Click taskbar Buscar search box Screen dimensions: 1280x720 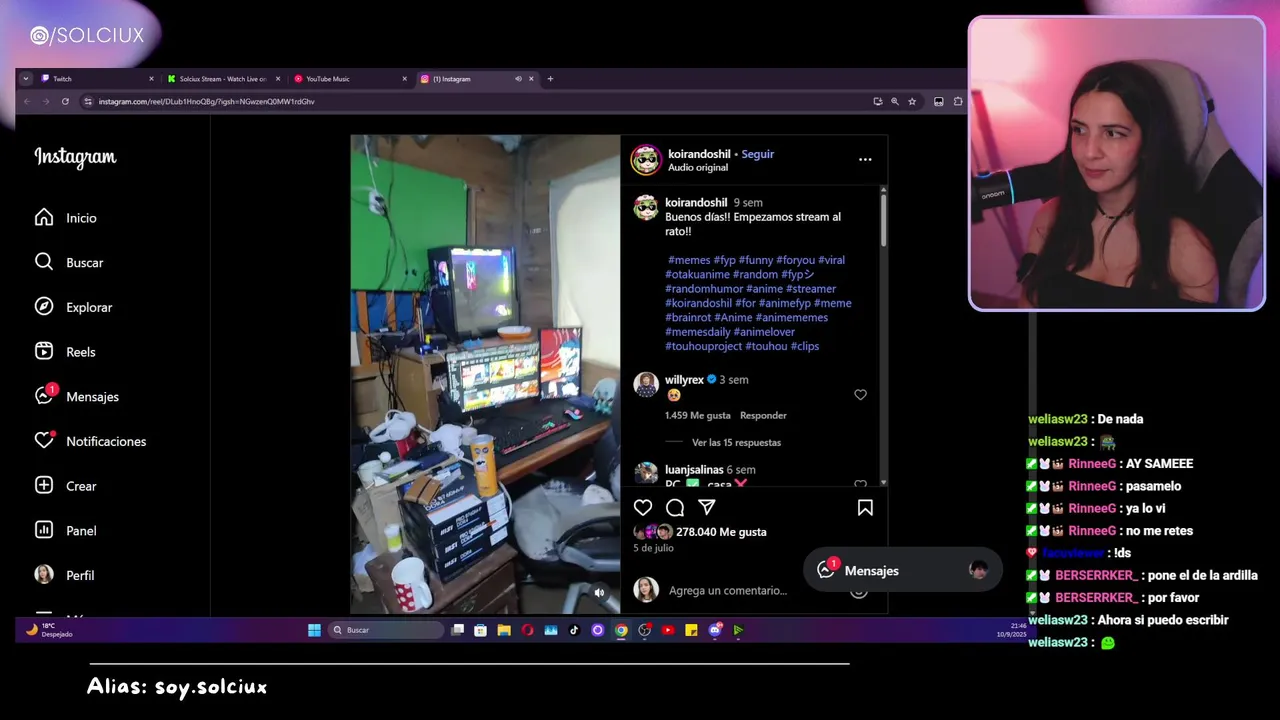coord(387,630)
